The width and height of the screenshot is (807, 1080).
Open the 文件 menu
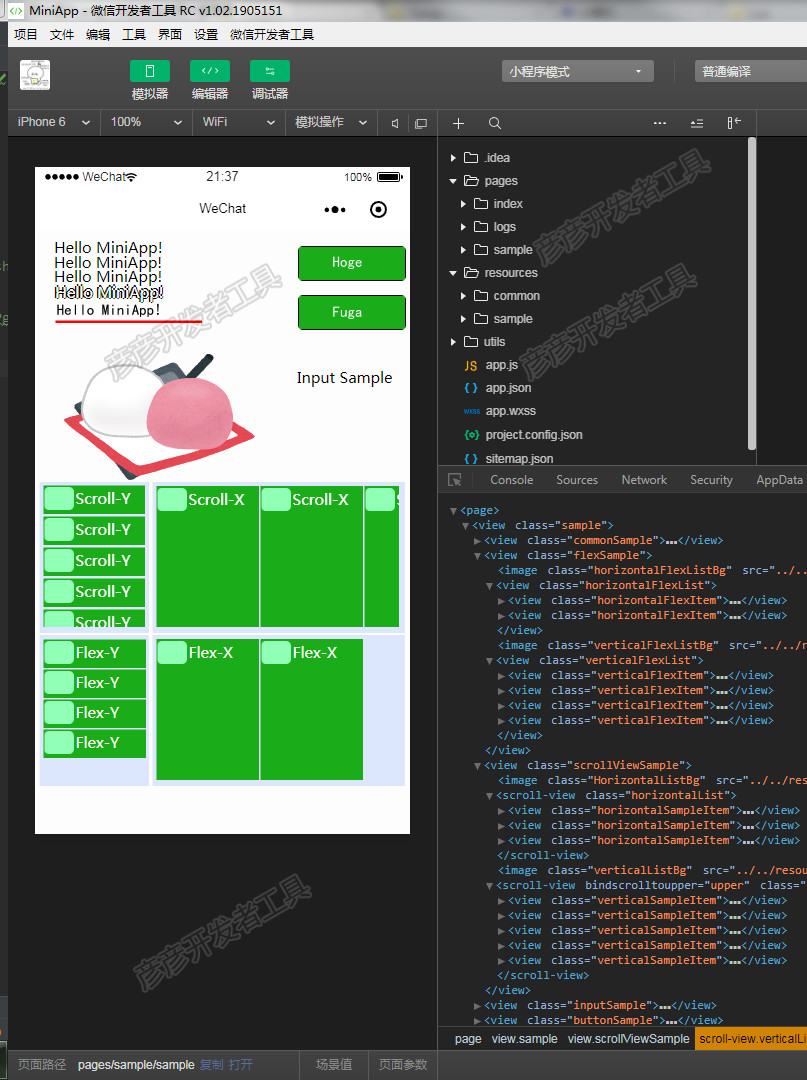click(x=62, y=34)
